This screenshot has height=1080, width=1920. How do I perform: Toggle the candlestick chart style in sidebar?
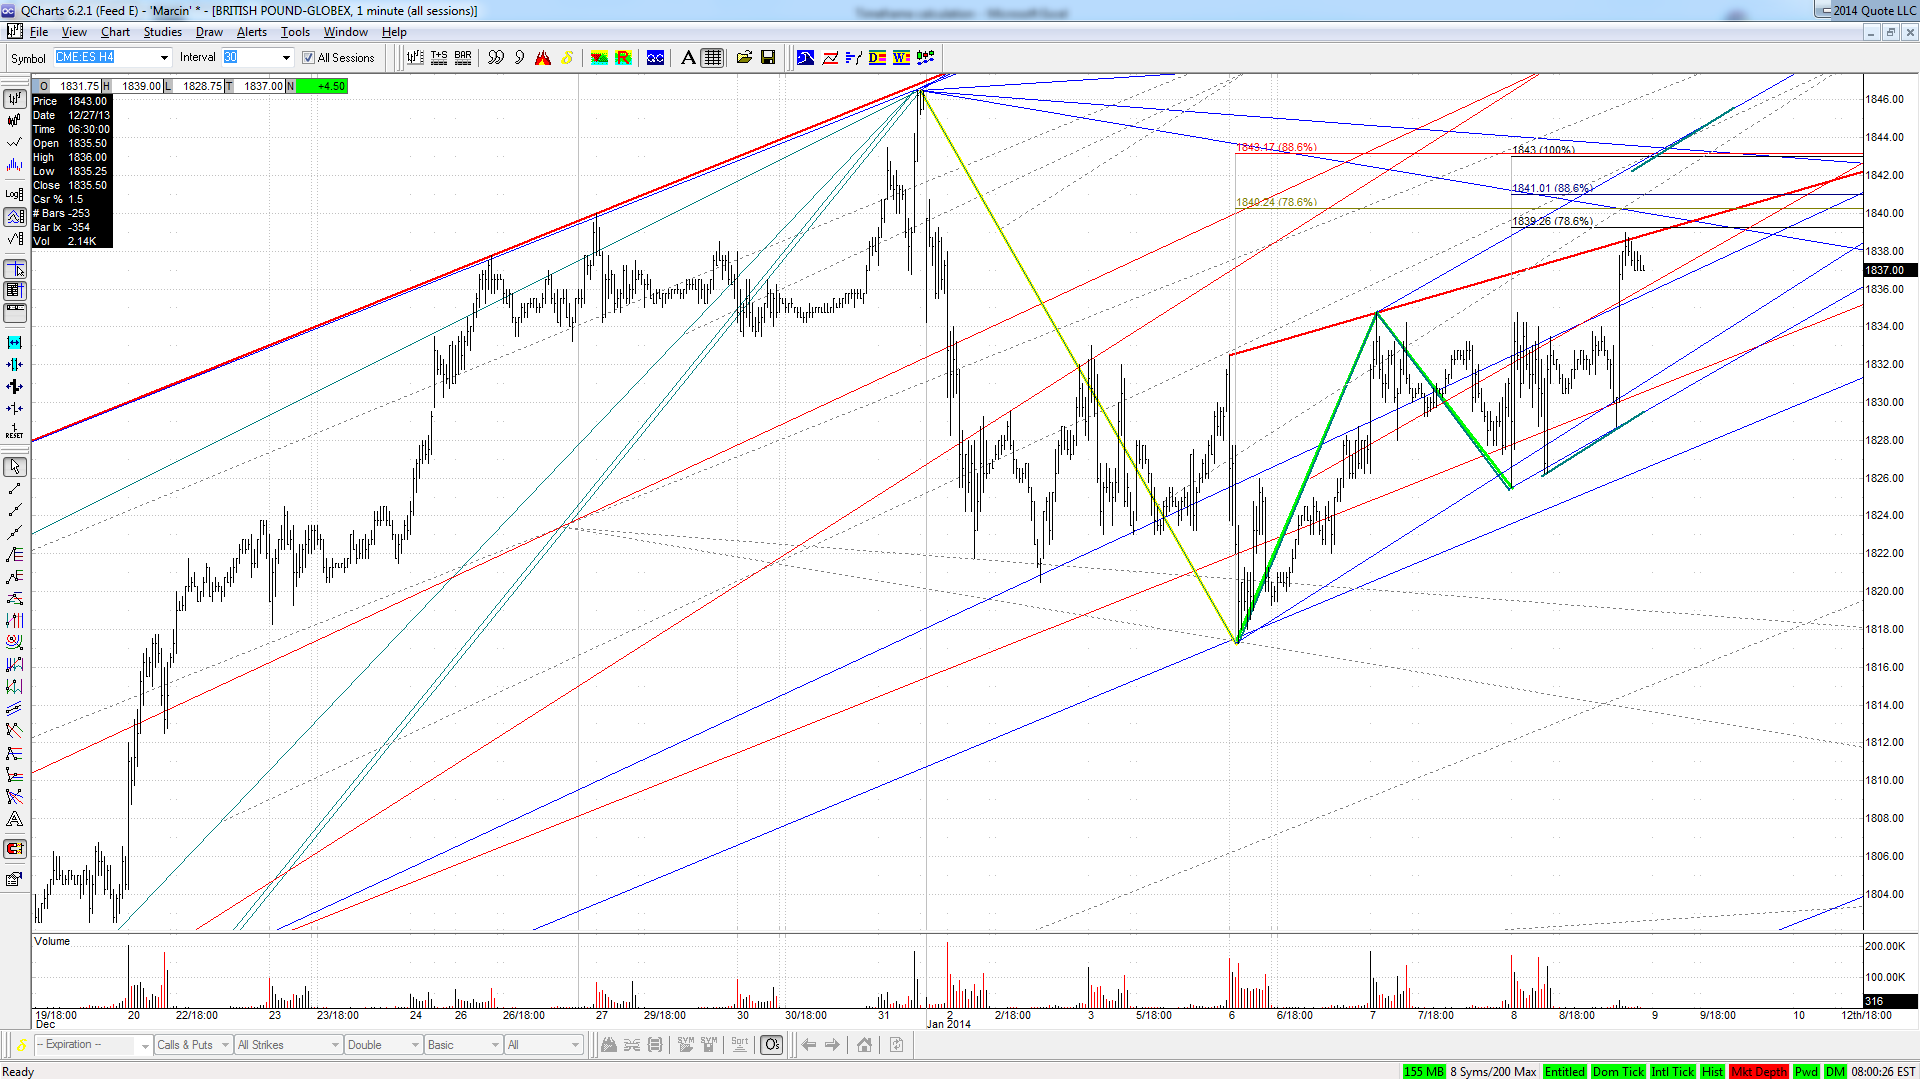pyautogui.click(x=14, y=120)
